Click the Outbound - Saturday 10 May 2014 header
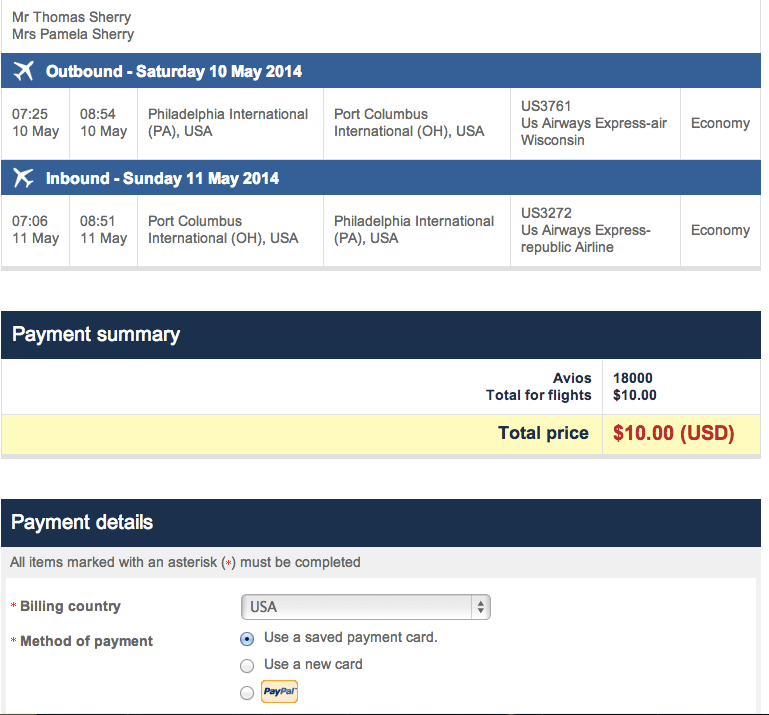 [x=381, y=71]
